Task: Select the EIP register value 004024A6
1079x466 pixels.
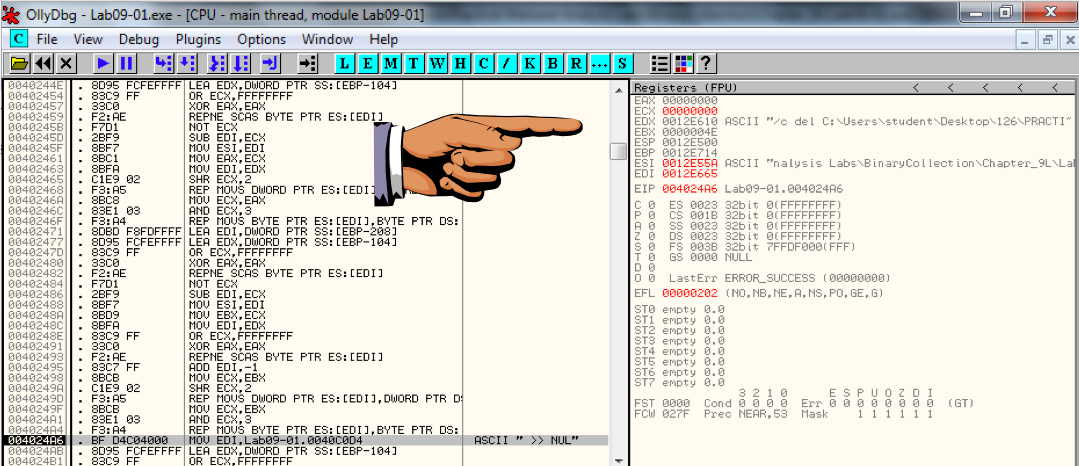Action: click(x=690, y=189)
